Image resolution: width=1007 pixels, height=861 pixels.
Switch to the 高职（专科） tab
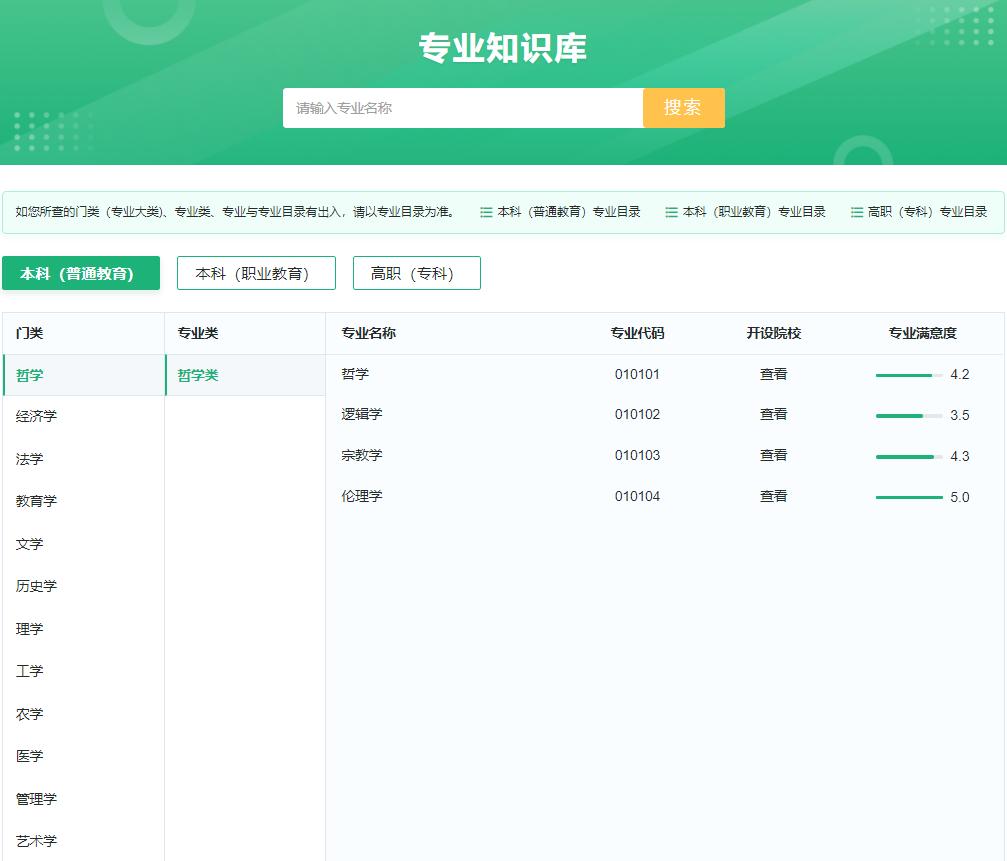[x=416, y=272]
